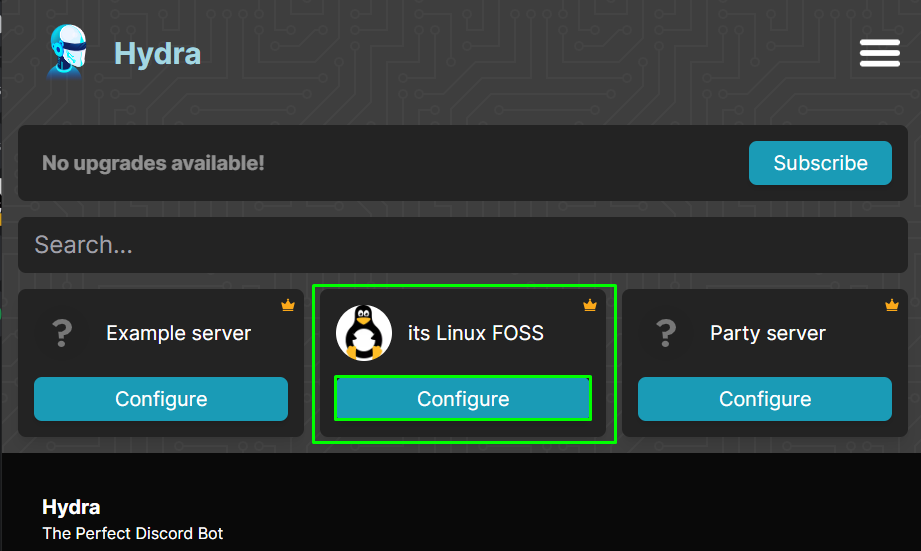Select the Example server name

click(179, 333)
